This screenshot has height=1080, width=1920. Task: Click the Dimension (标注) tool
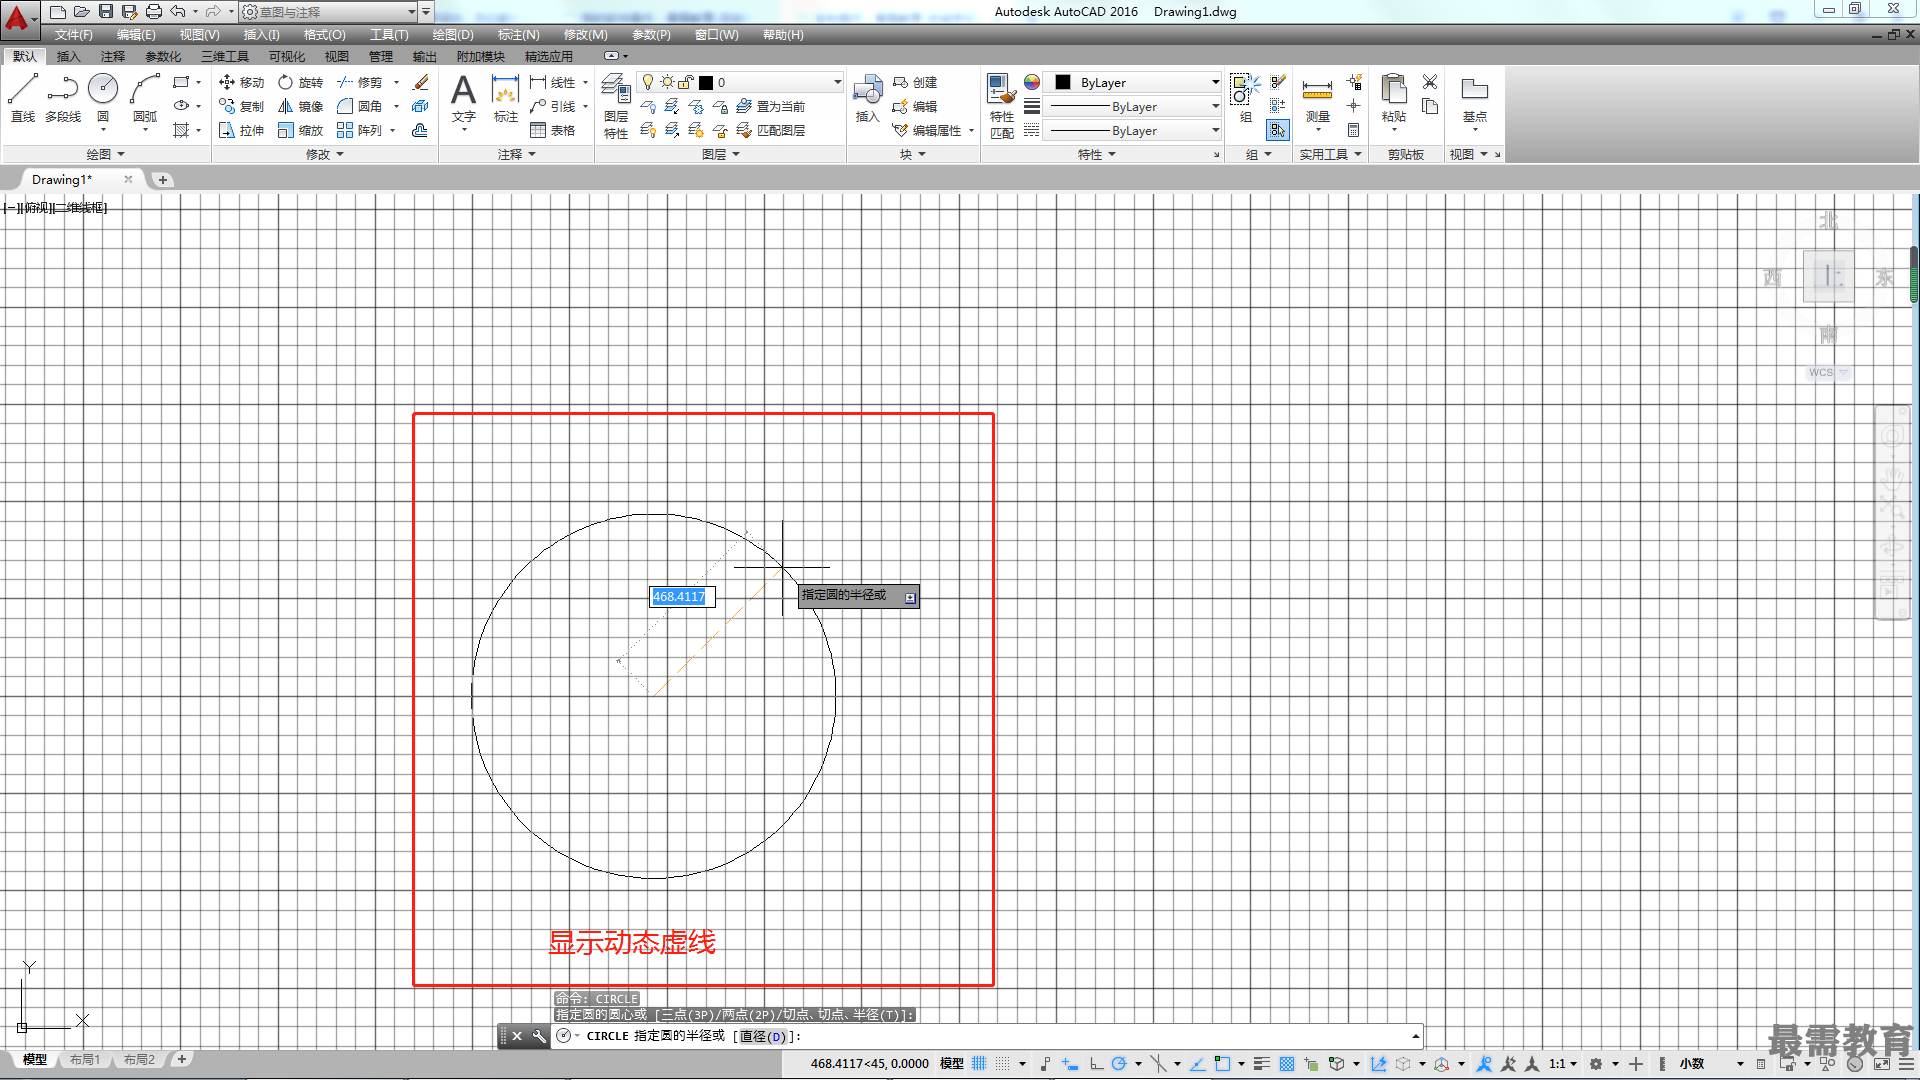click(506, 98)
